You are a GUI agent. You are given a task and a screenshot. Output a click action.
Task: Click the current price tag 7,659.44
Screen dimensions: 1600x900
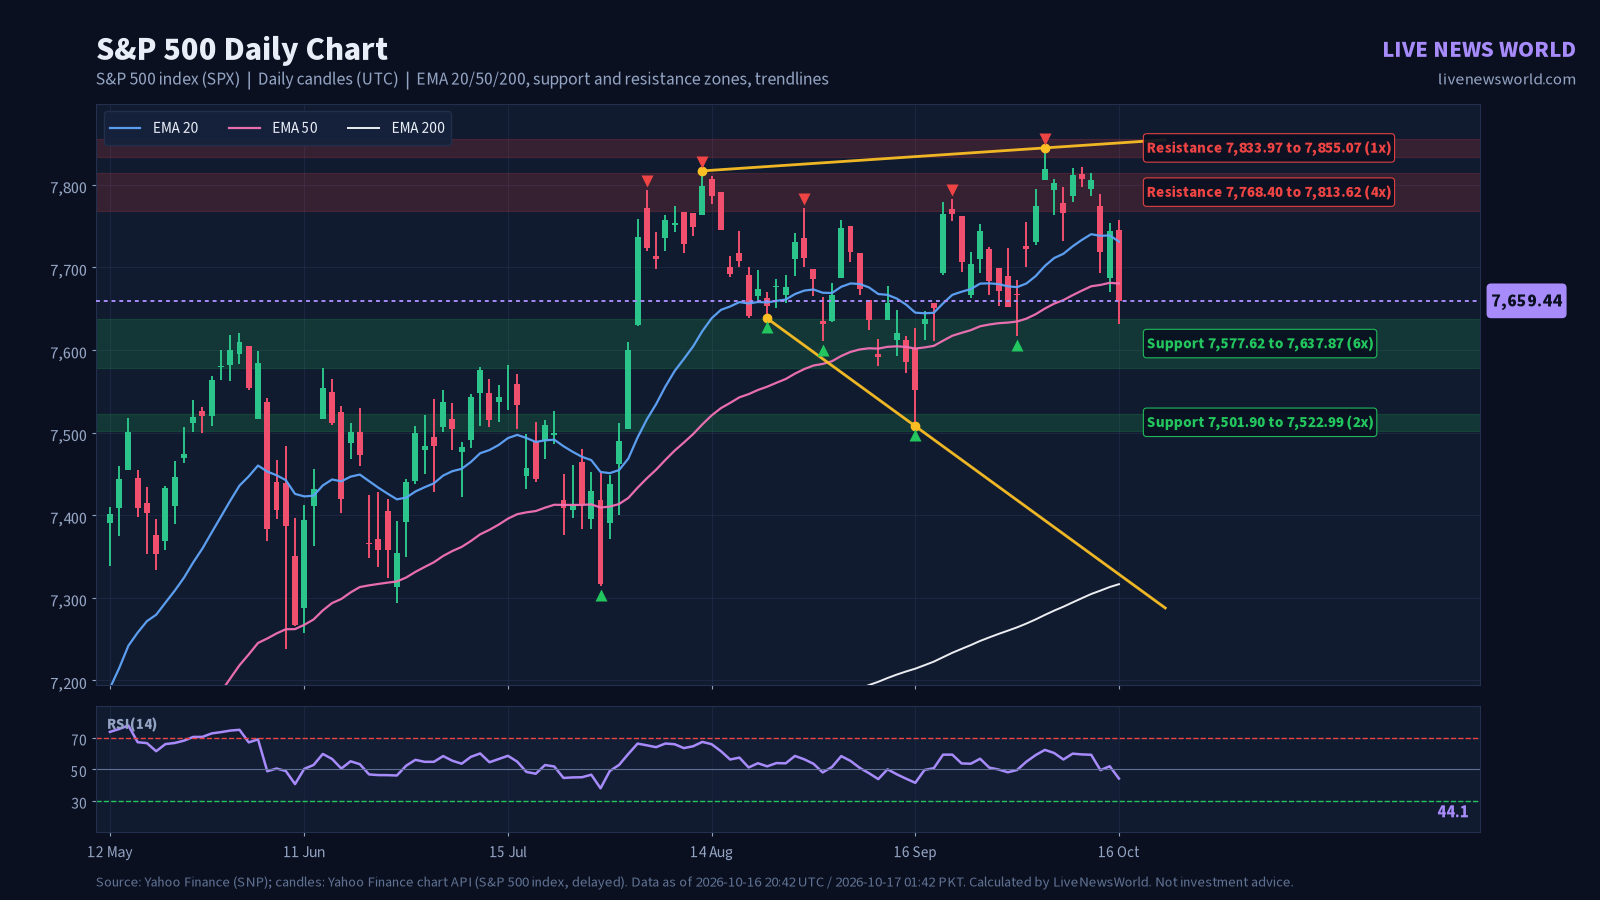1526,301
